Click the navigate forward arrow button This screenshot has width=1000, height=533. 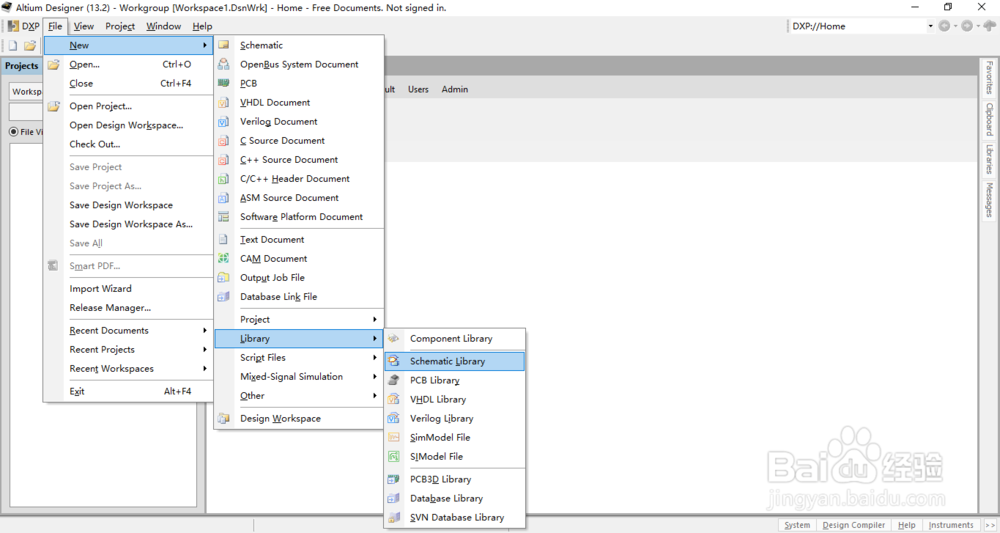(x=967, y=26)
